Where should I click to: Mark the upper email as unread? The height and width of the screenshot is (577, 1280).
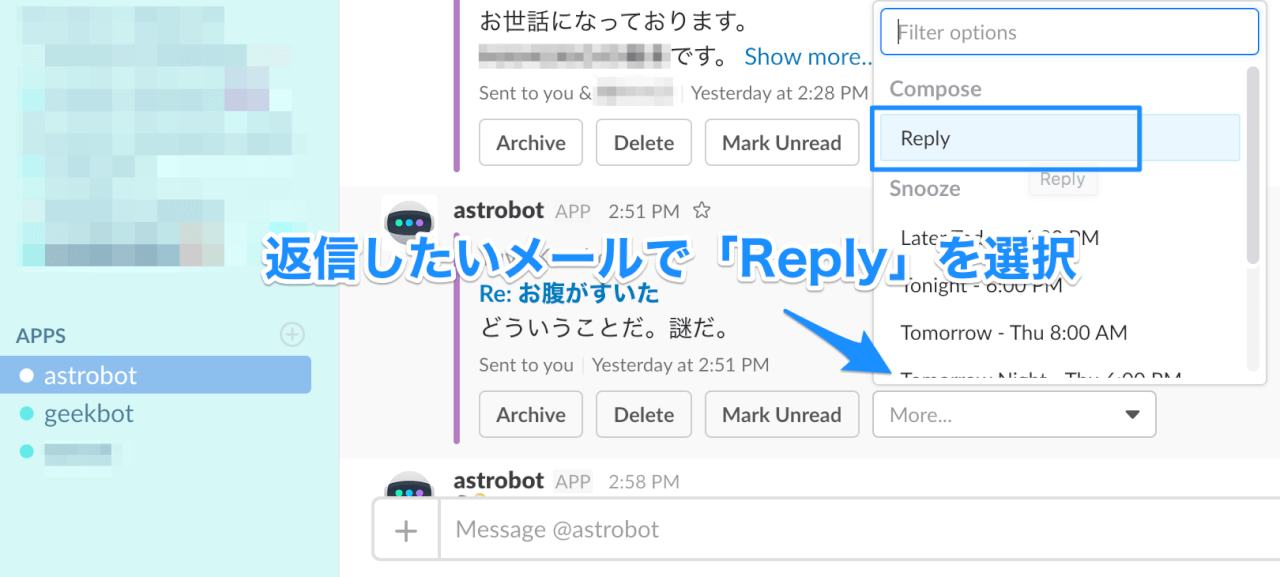point(782,143)
